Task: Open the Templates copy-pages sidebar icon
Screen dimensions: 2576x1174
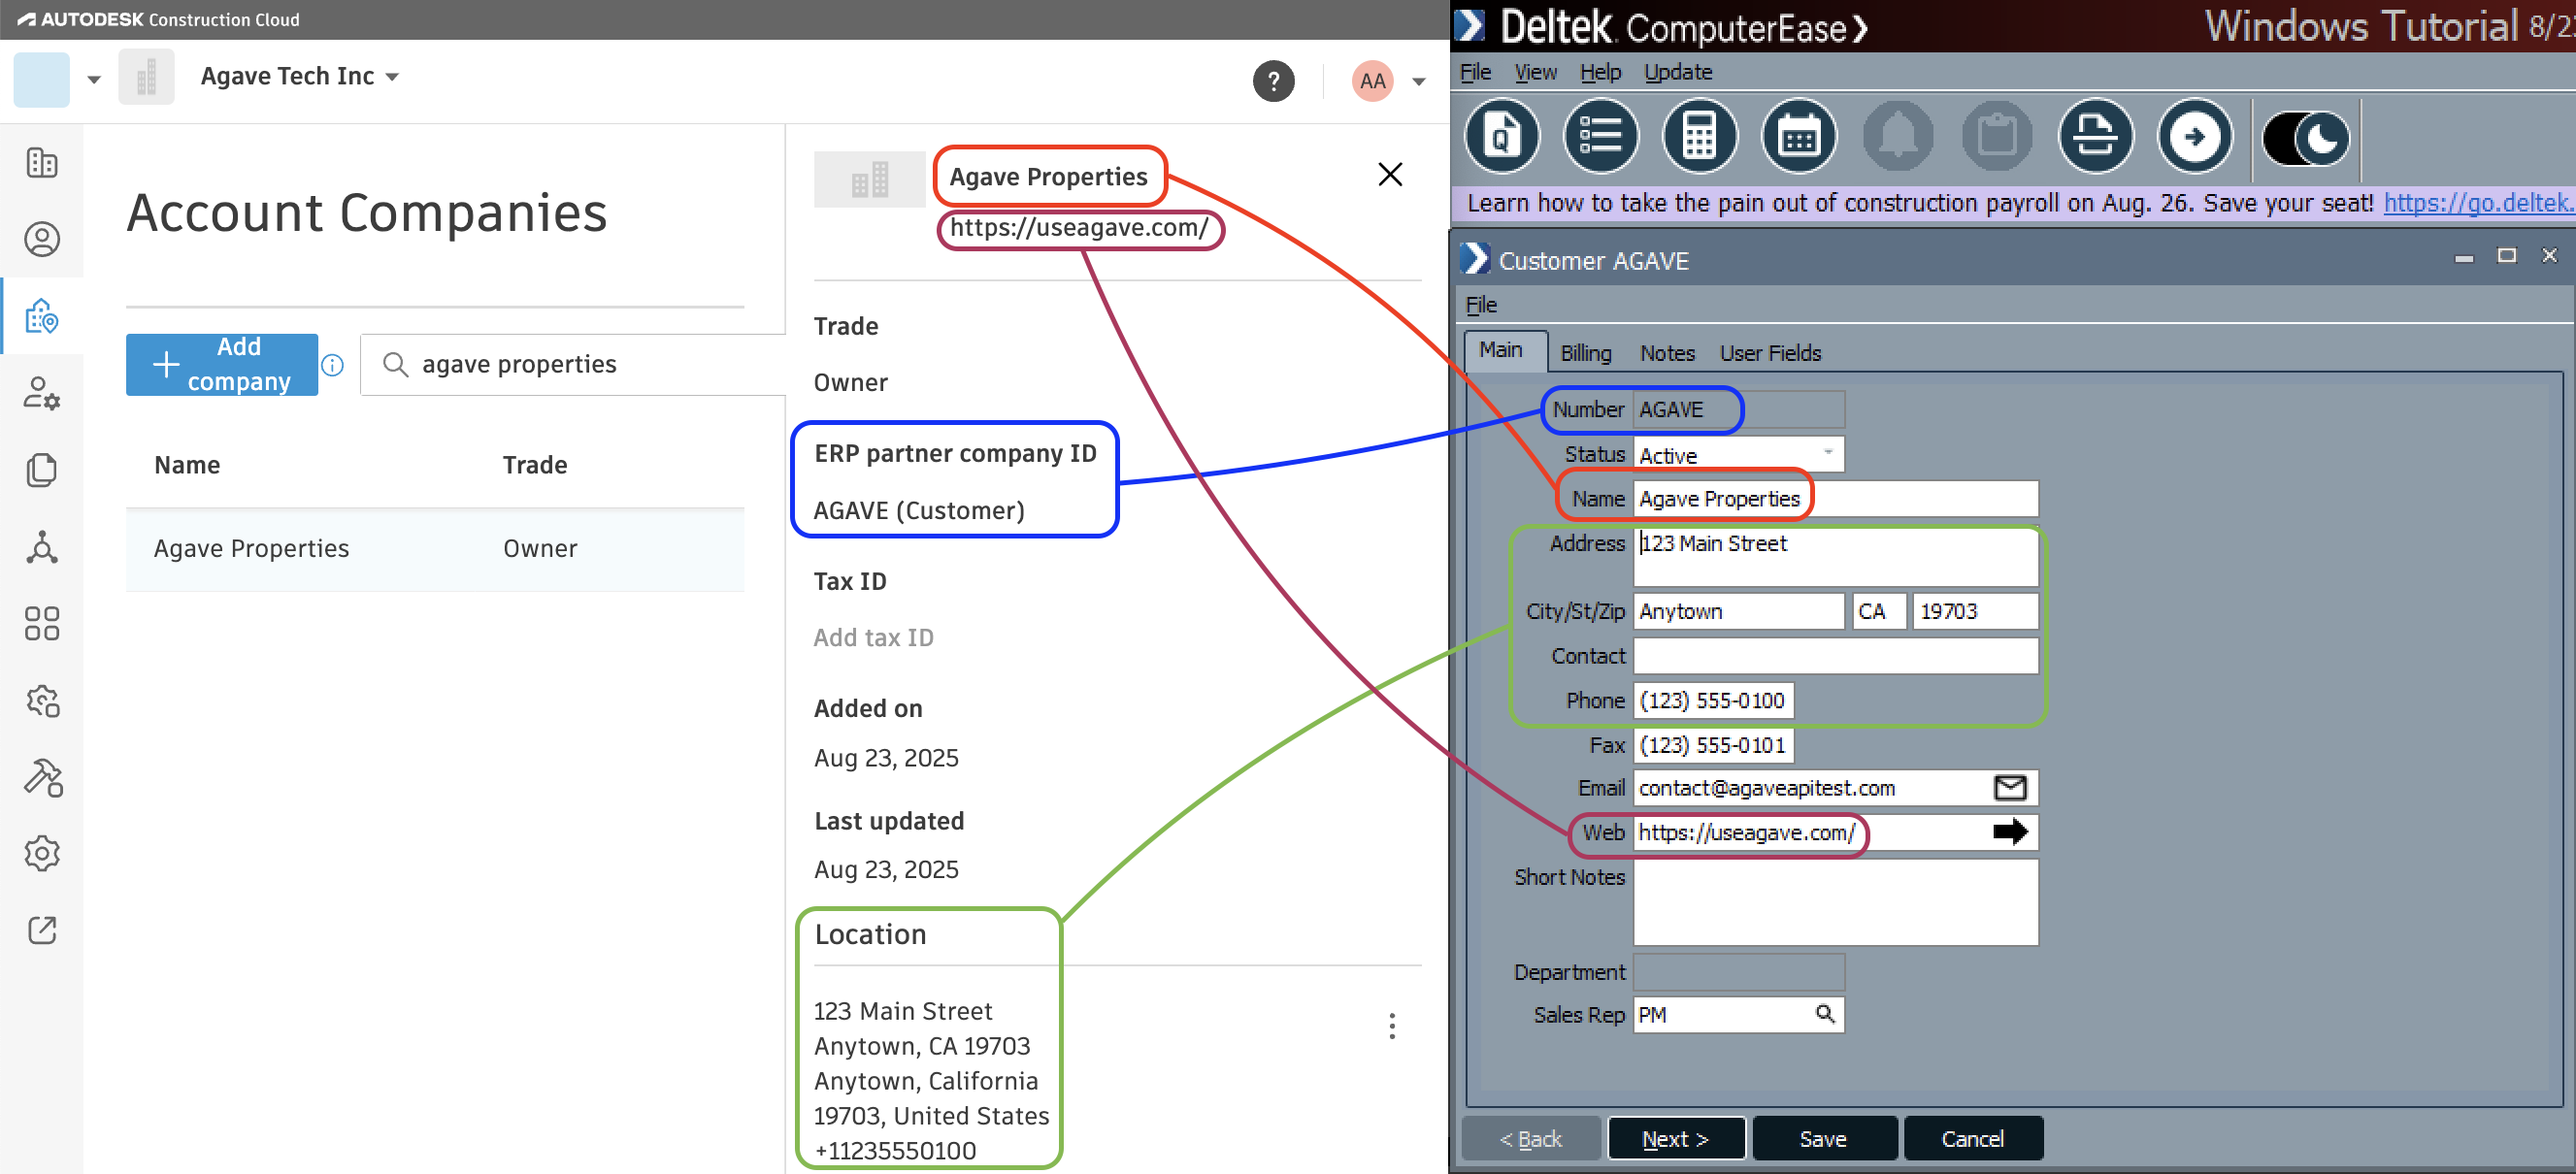Action: (42, 470)
